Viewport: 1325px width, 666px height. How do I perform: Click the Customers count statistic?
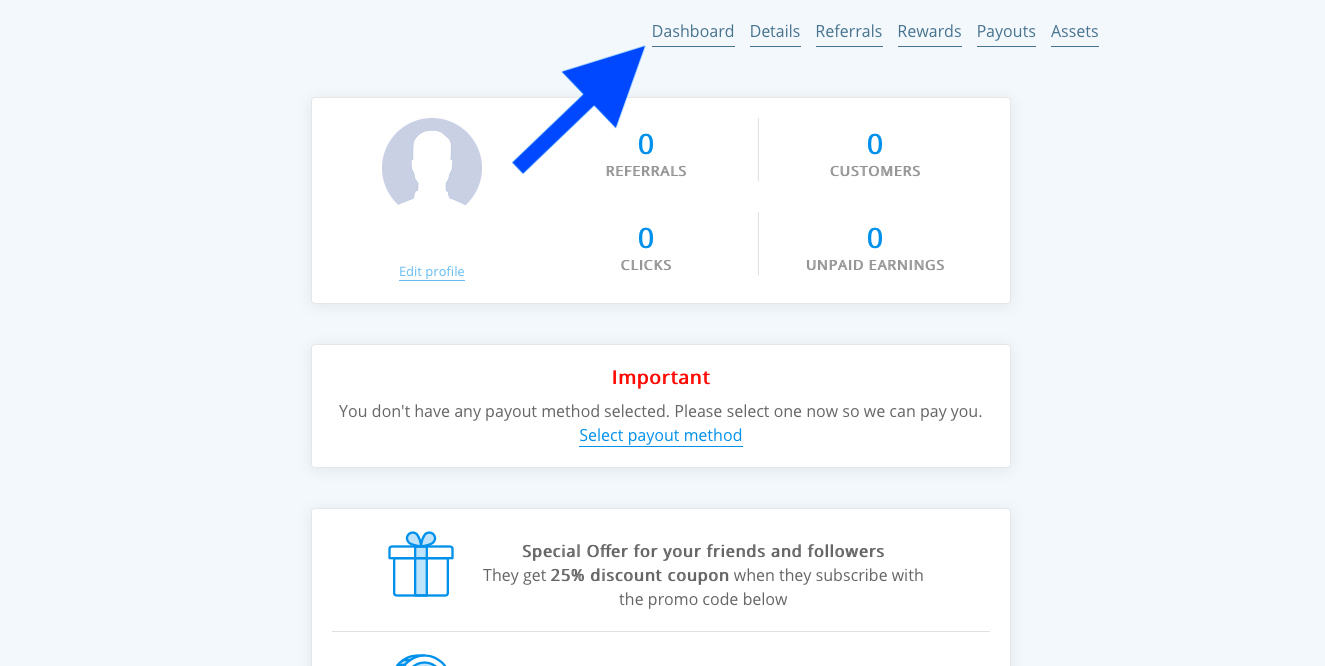(x=875, y=145)
